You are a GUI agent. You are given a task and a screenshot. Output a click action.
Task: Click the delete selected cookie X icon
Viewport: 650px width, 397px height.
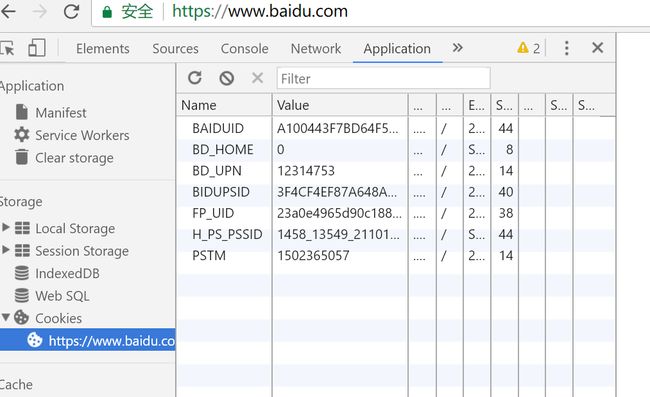click(x=257, y=78)
